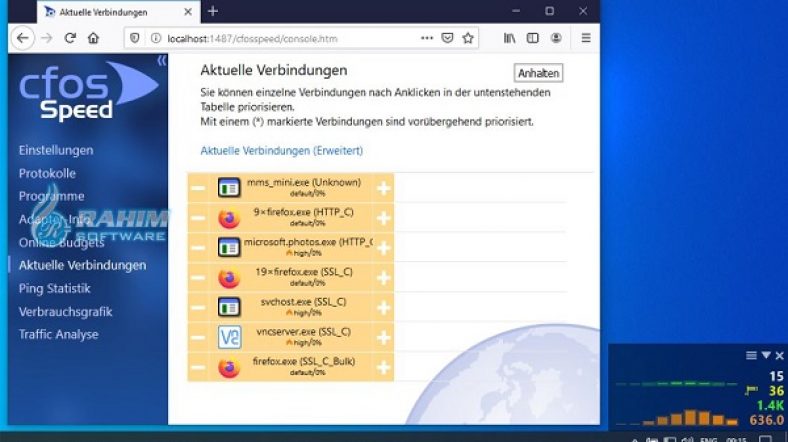
Task: Bookmark this page with the star
Action: pos(468,38)
